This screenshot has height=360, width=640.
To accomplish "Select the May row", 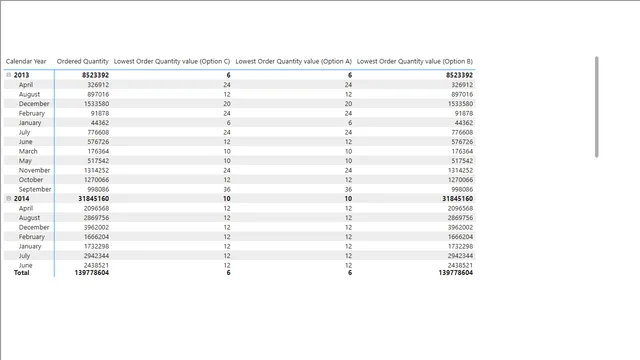I will [25, 161].
